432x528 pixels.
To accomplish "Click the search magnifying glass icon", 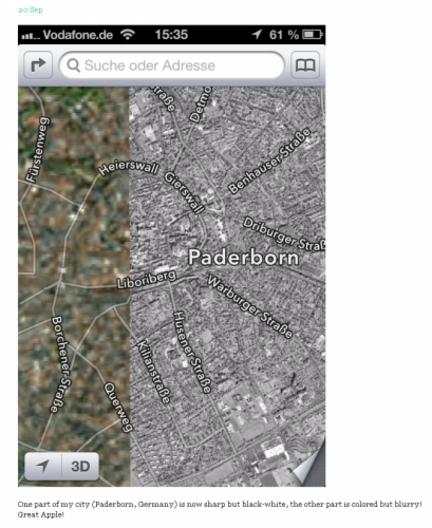I will (x=73, y=65).
